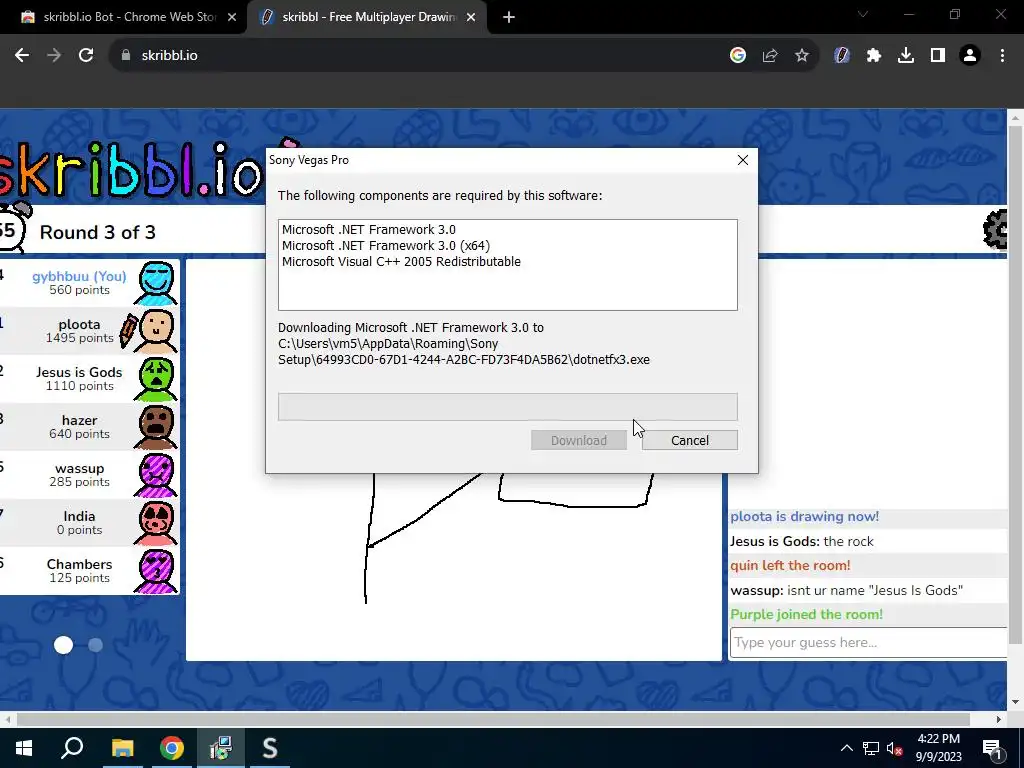Click horizontal scrollbar right arrow
The image size is (1024, 768).
pyautogui.click(x=998, y=720)
